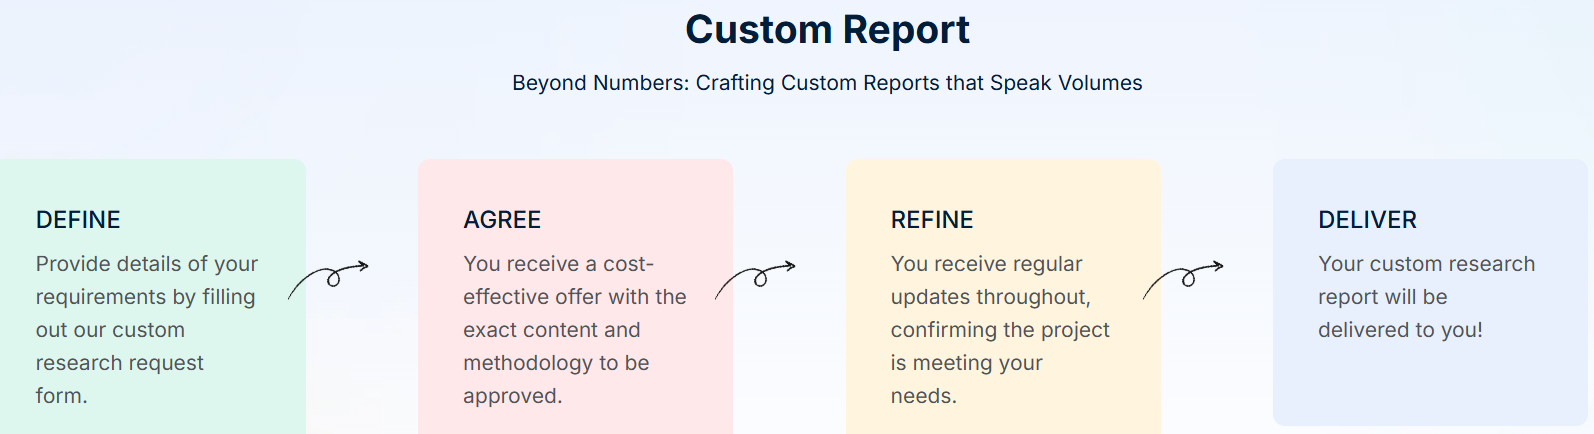Click 'research request' text in the green card
Viewport: 1594px width, 434px height.
120,363
